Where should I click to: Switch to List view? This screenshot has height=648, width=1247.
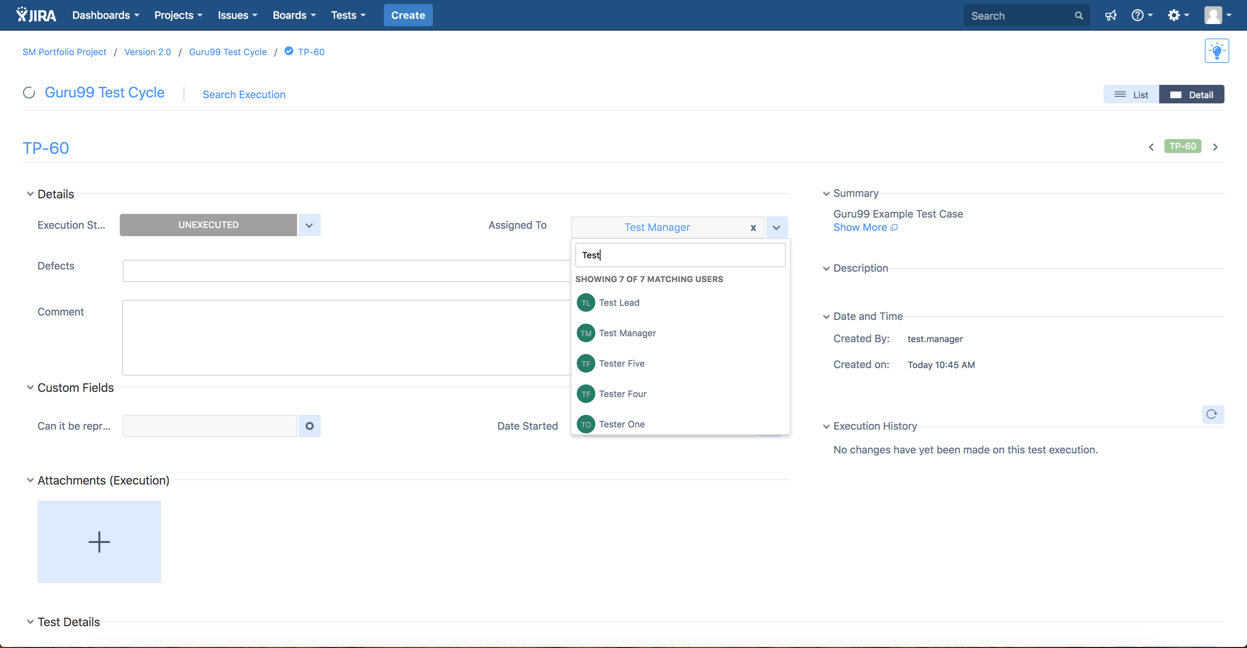1131,94
